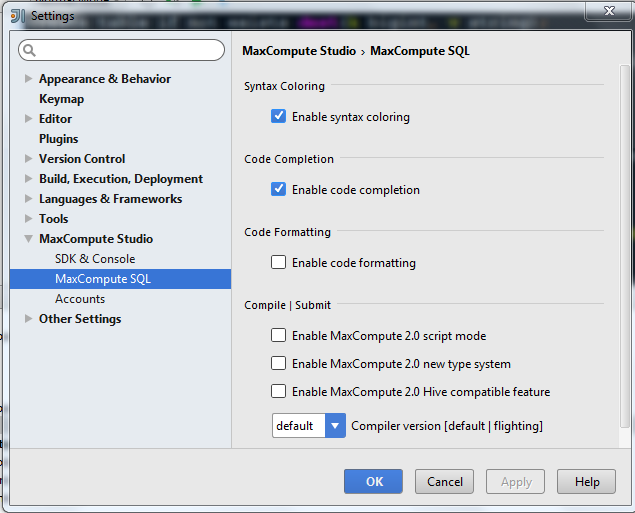Close the Settings dialog window
Image resolution: width=635 pixels, height=513 pixels.
(610, 10)
